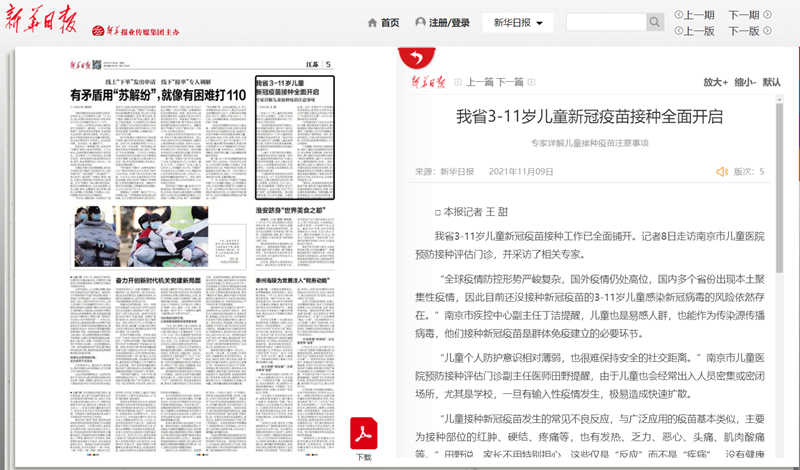Go to 下一期 next issue
Image resolution: width=800 pixels, height=470 pixels.
(x=744, y=15)
